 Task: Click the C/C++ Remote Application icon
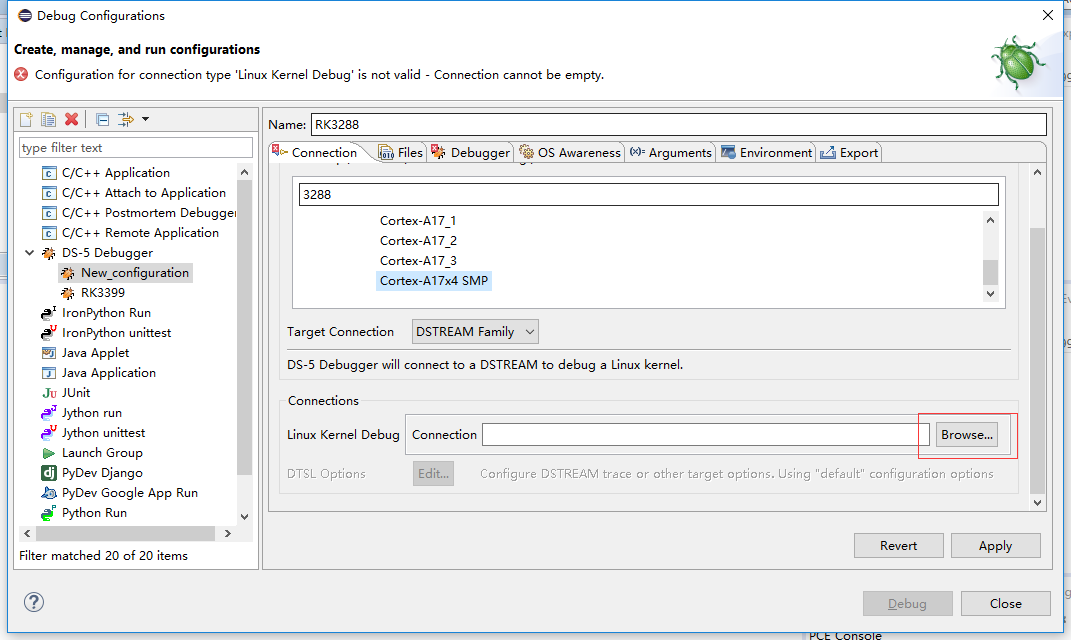point(48,233)
